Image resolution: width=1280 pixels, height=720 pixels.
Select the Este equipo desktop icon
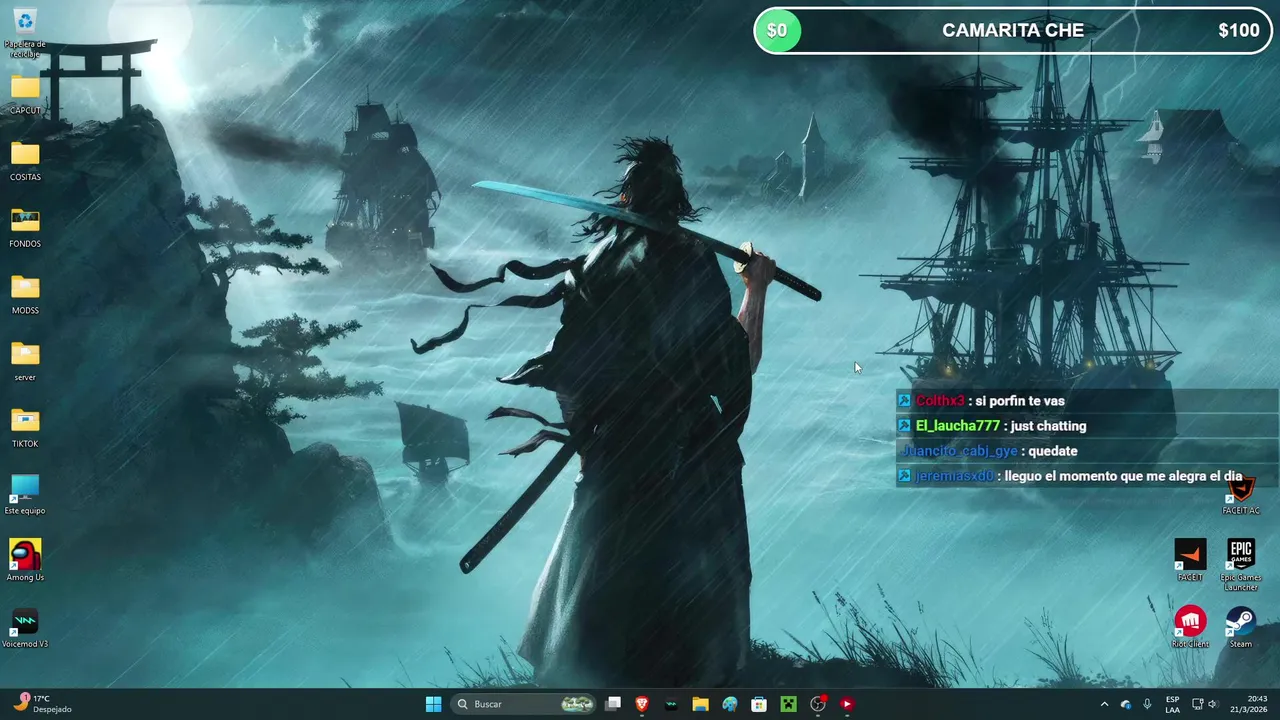[25, 495]
